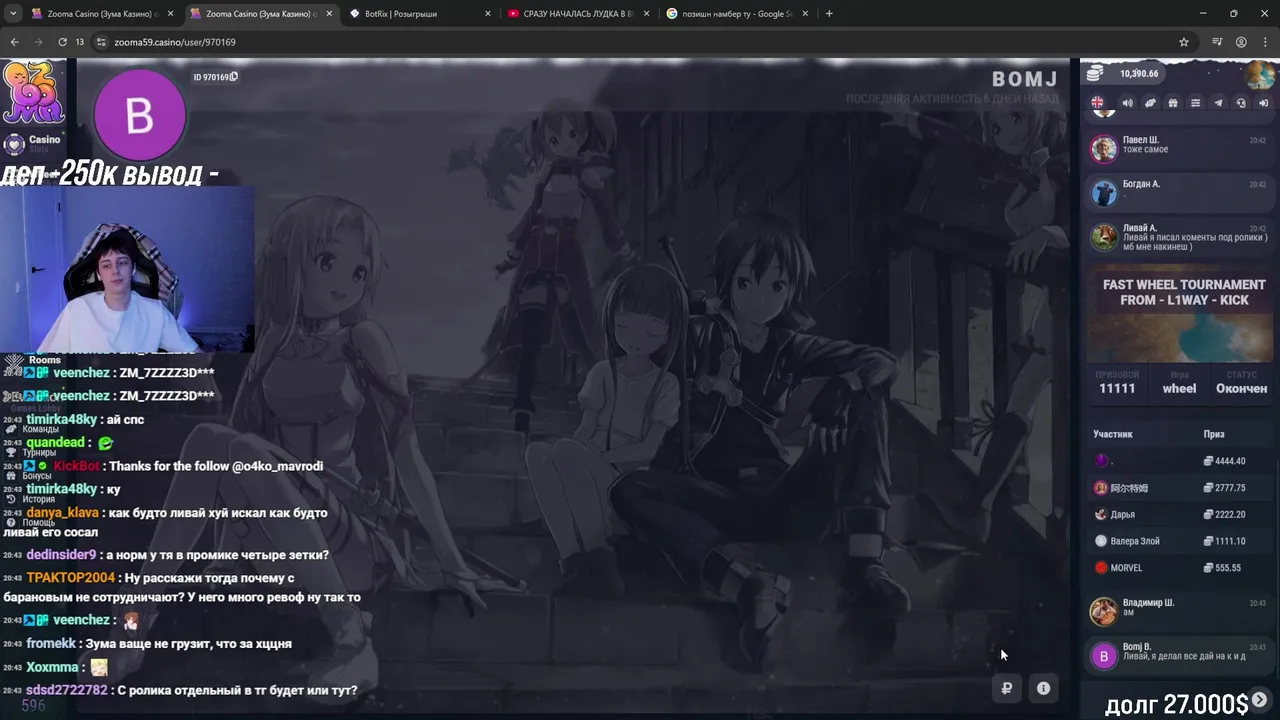Select tournament participant Дарья
This screenshot has height=720, width=1280.
(x=1122, y=515)
